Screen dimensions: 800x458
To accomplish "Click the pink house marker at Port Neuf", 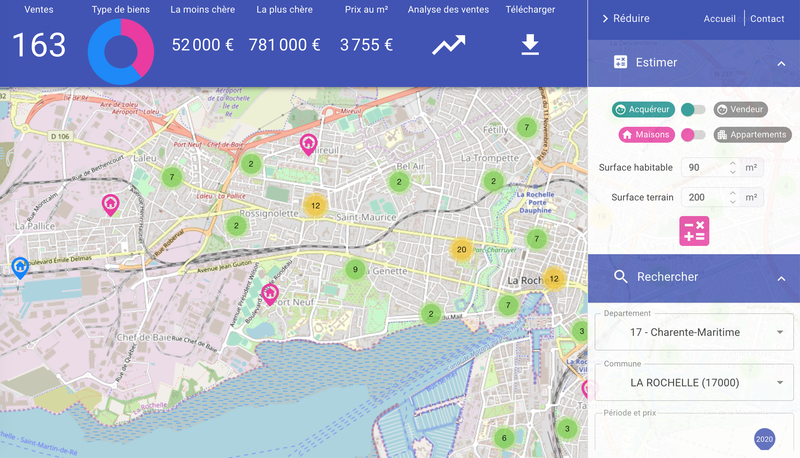I will coord(269,294).
